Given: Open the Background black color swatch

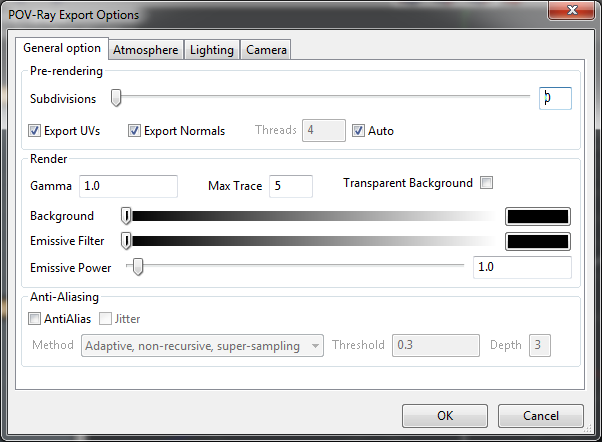Looking at the screenshot, I should click(x=538, y=217).
